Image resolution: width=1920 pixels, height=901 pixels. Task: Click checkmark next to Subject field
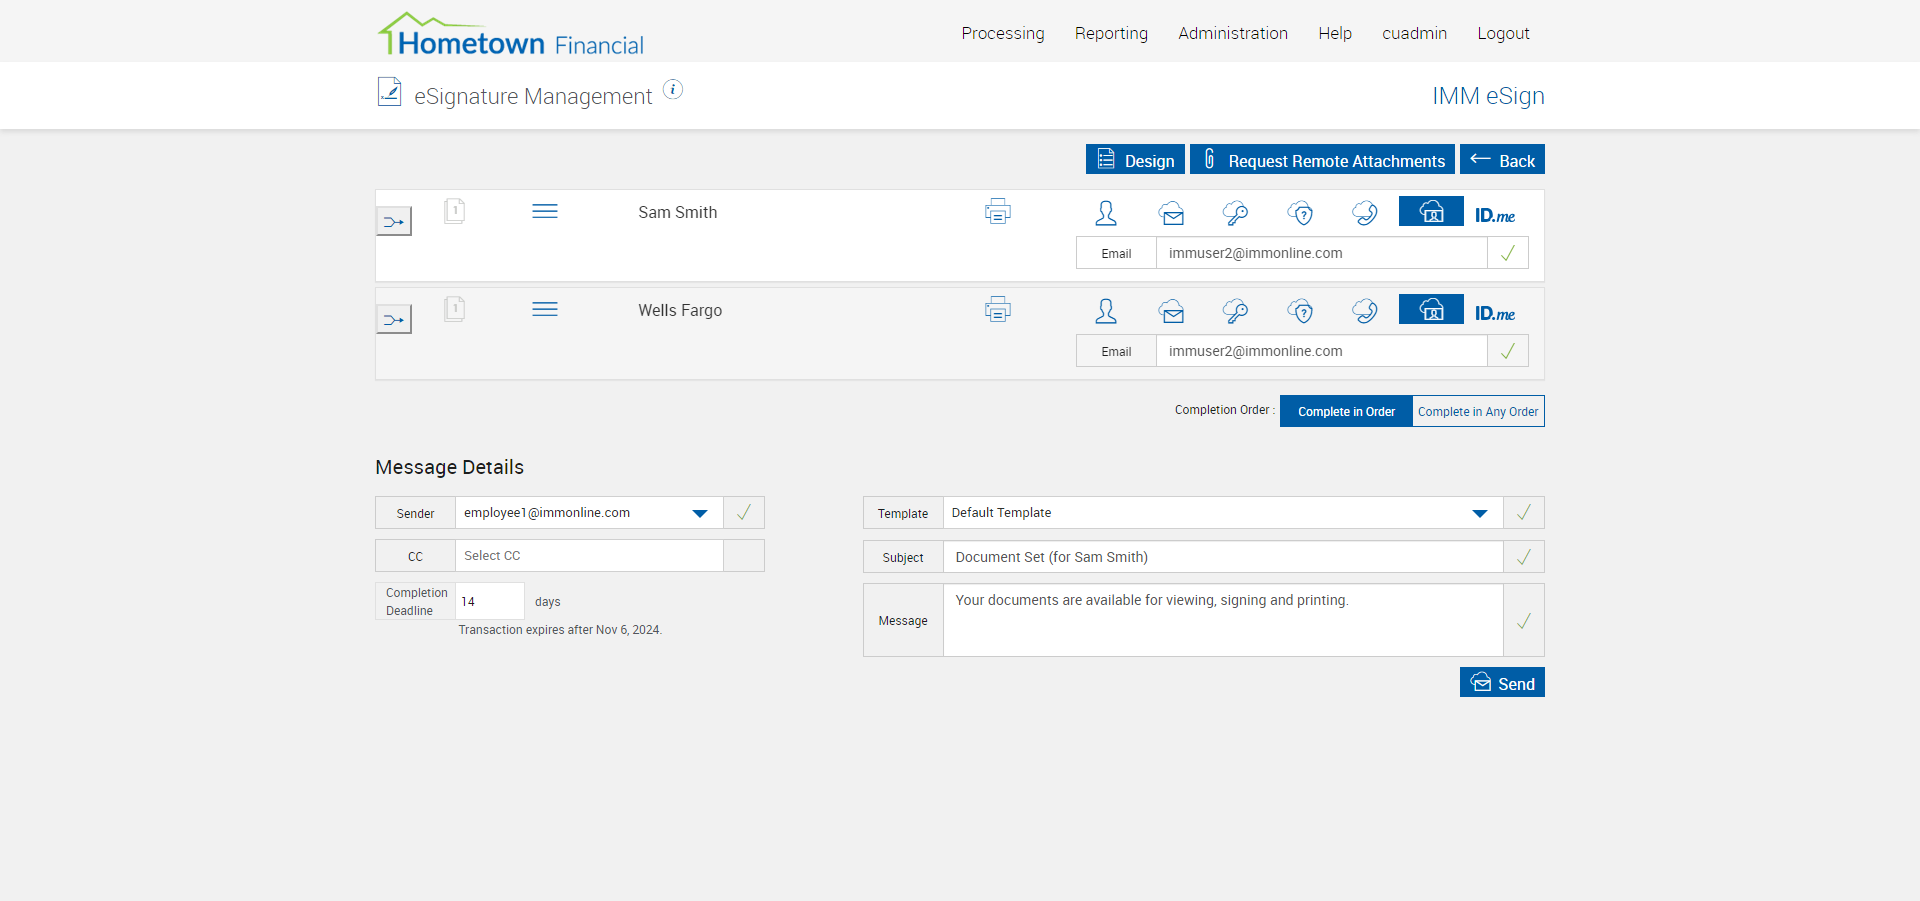1524,557
